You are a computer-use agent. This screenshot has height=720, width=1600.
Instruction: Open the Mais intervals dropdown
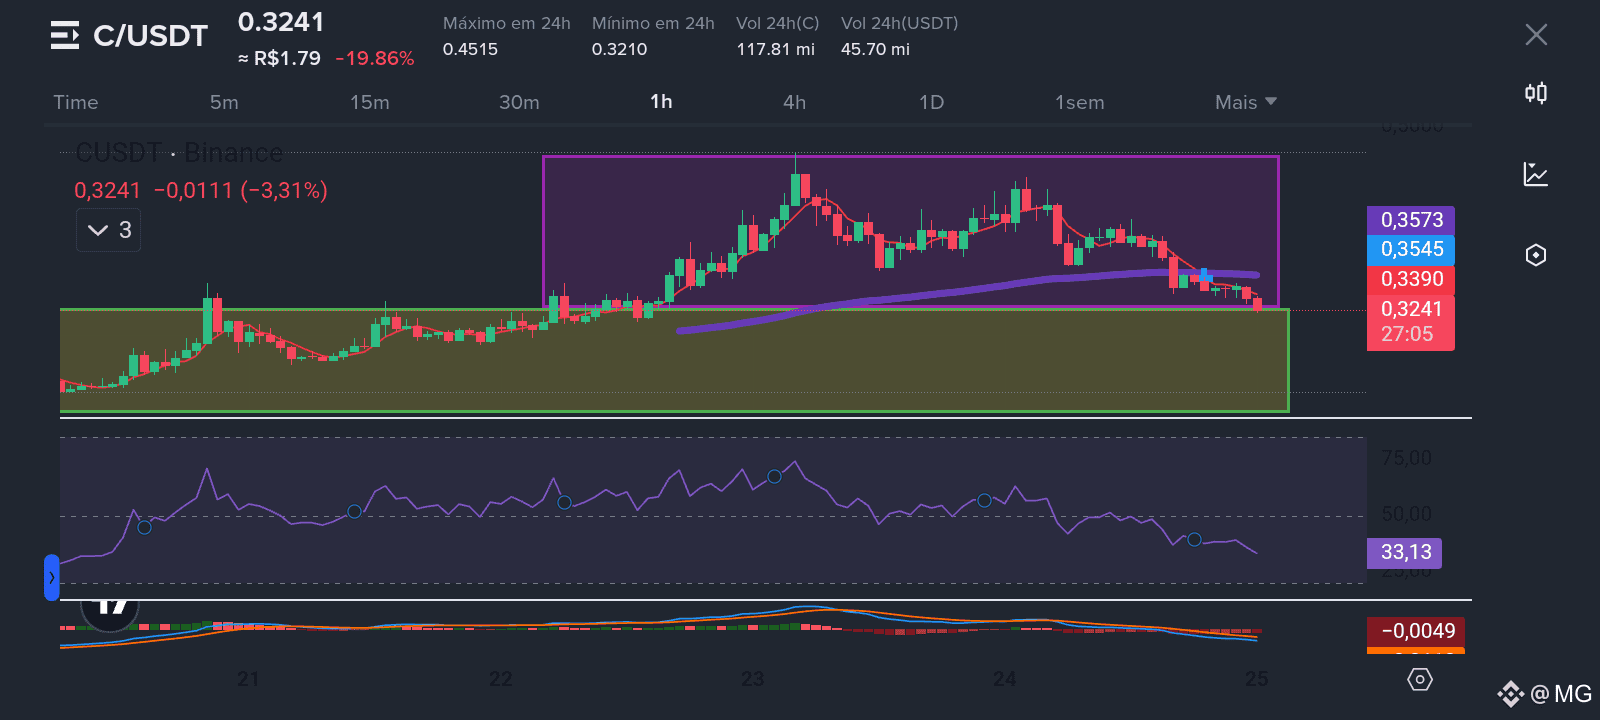coord(1246,102)
